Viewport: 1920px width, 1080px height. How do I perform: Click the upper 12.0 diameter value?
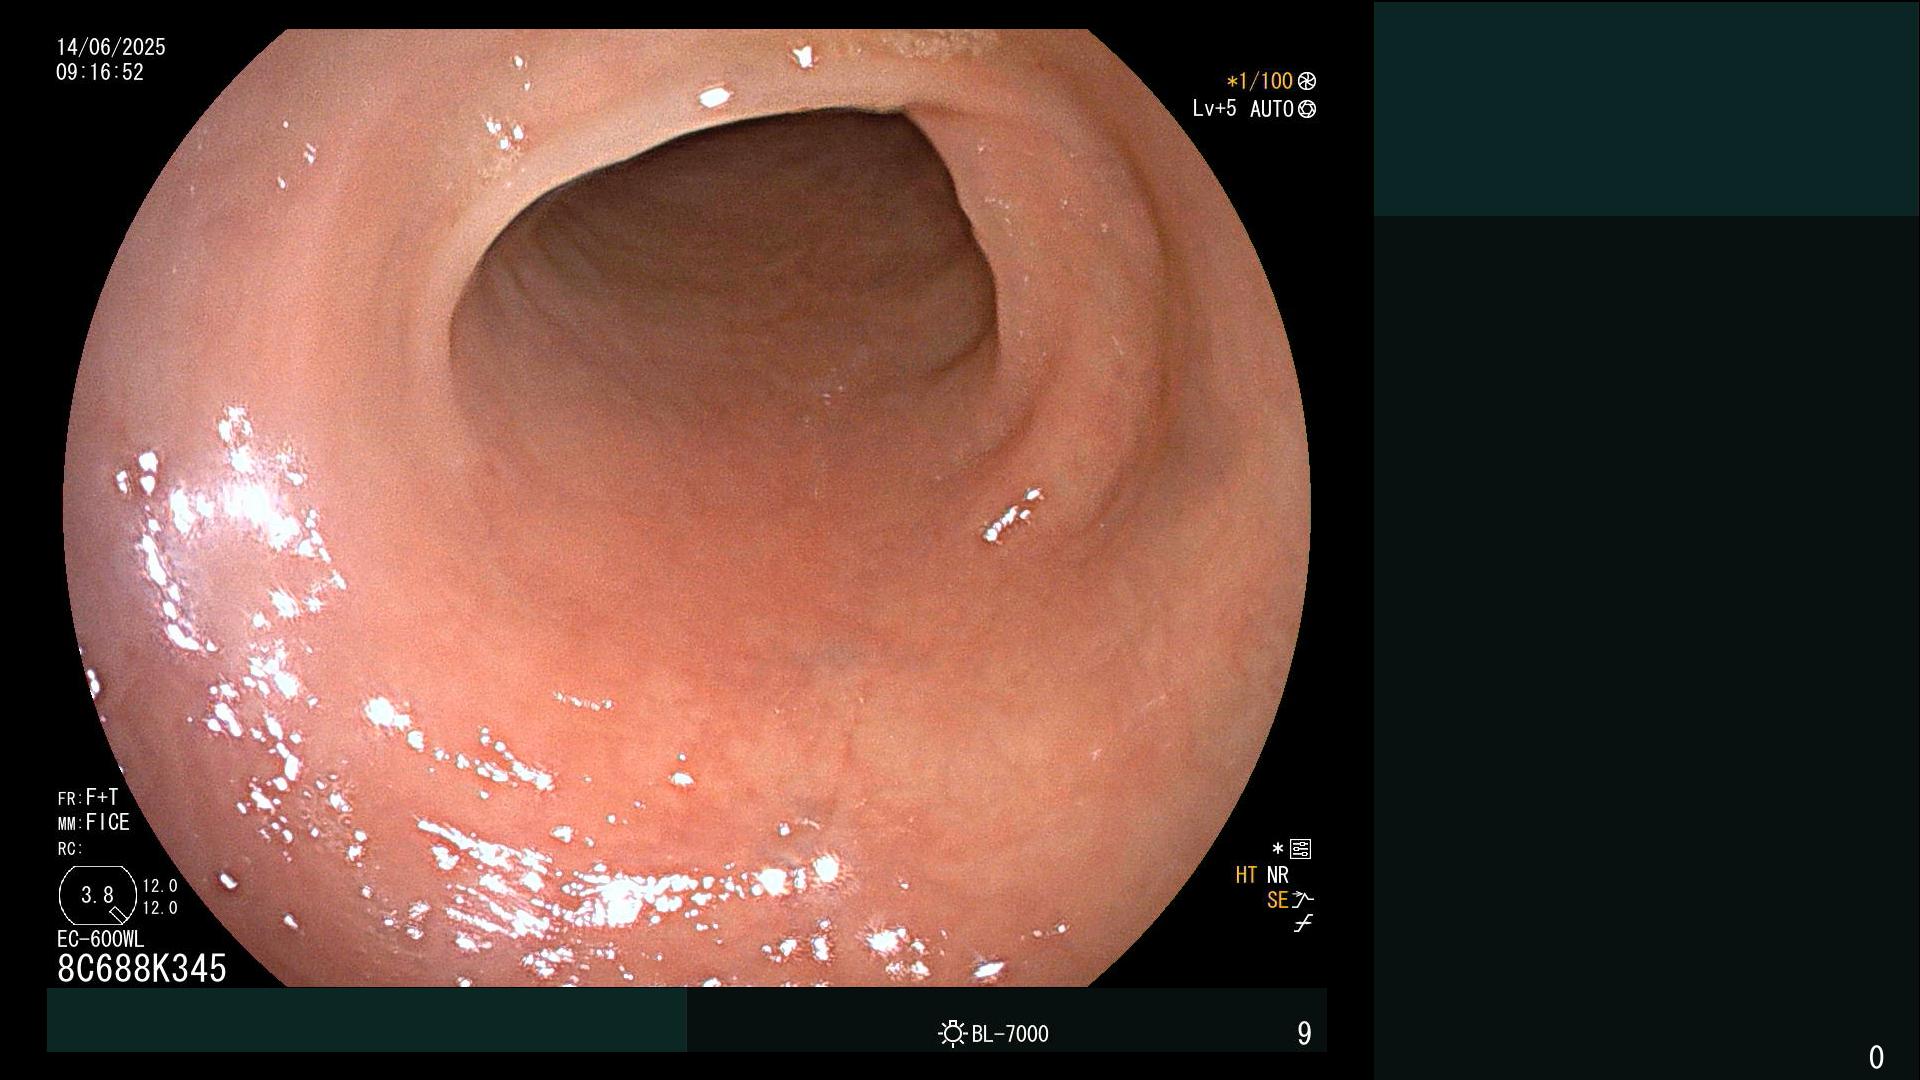[x=160, y=886]
